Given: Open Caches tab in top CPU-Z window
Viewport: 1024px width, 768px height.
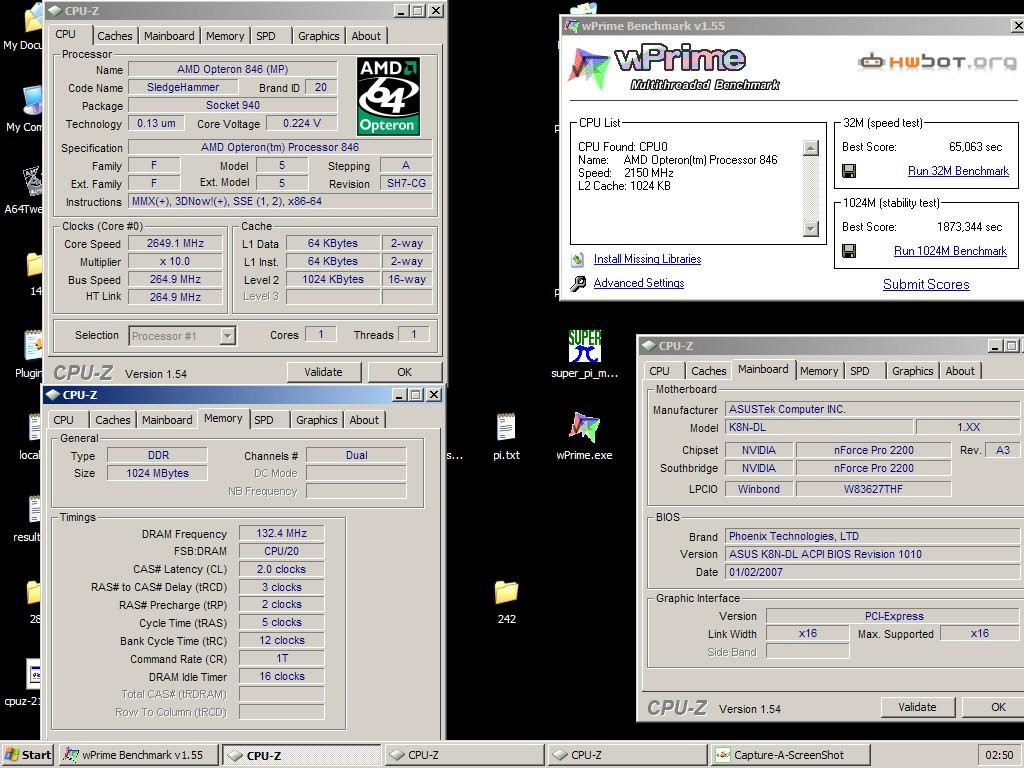Looking at the screenshot, I should coord(115,36).
